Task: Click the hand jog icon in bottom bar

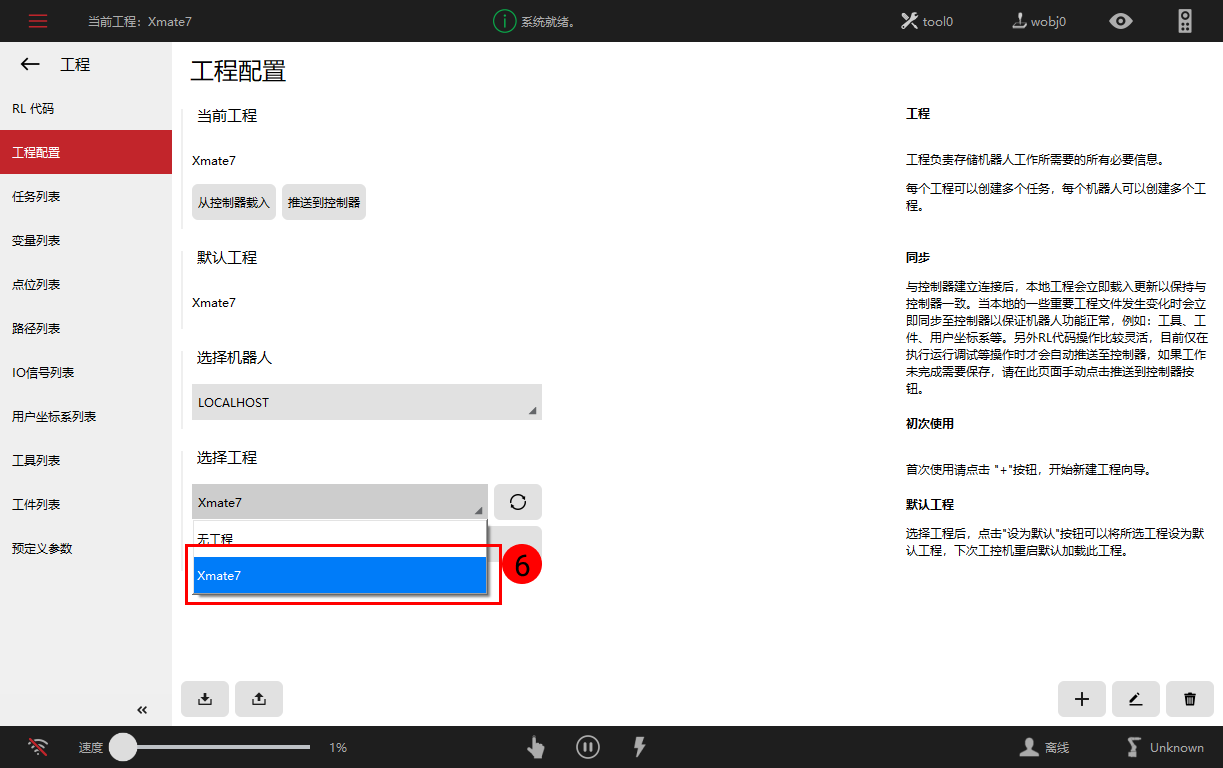Action: click(x=535, y=747)
